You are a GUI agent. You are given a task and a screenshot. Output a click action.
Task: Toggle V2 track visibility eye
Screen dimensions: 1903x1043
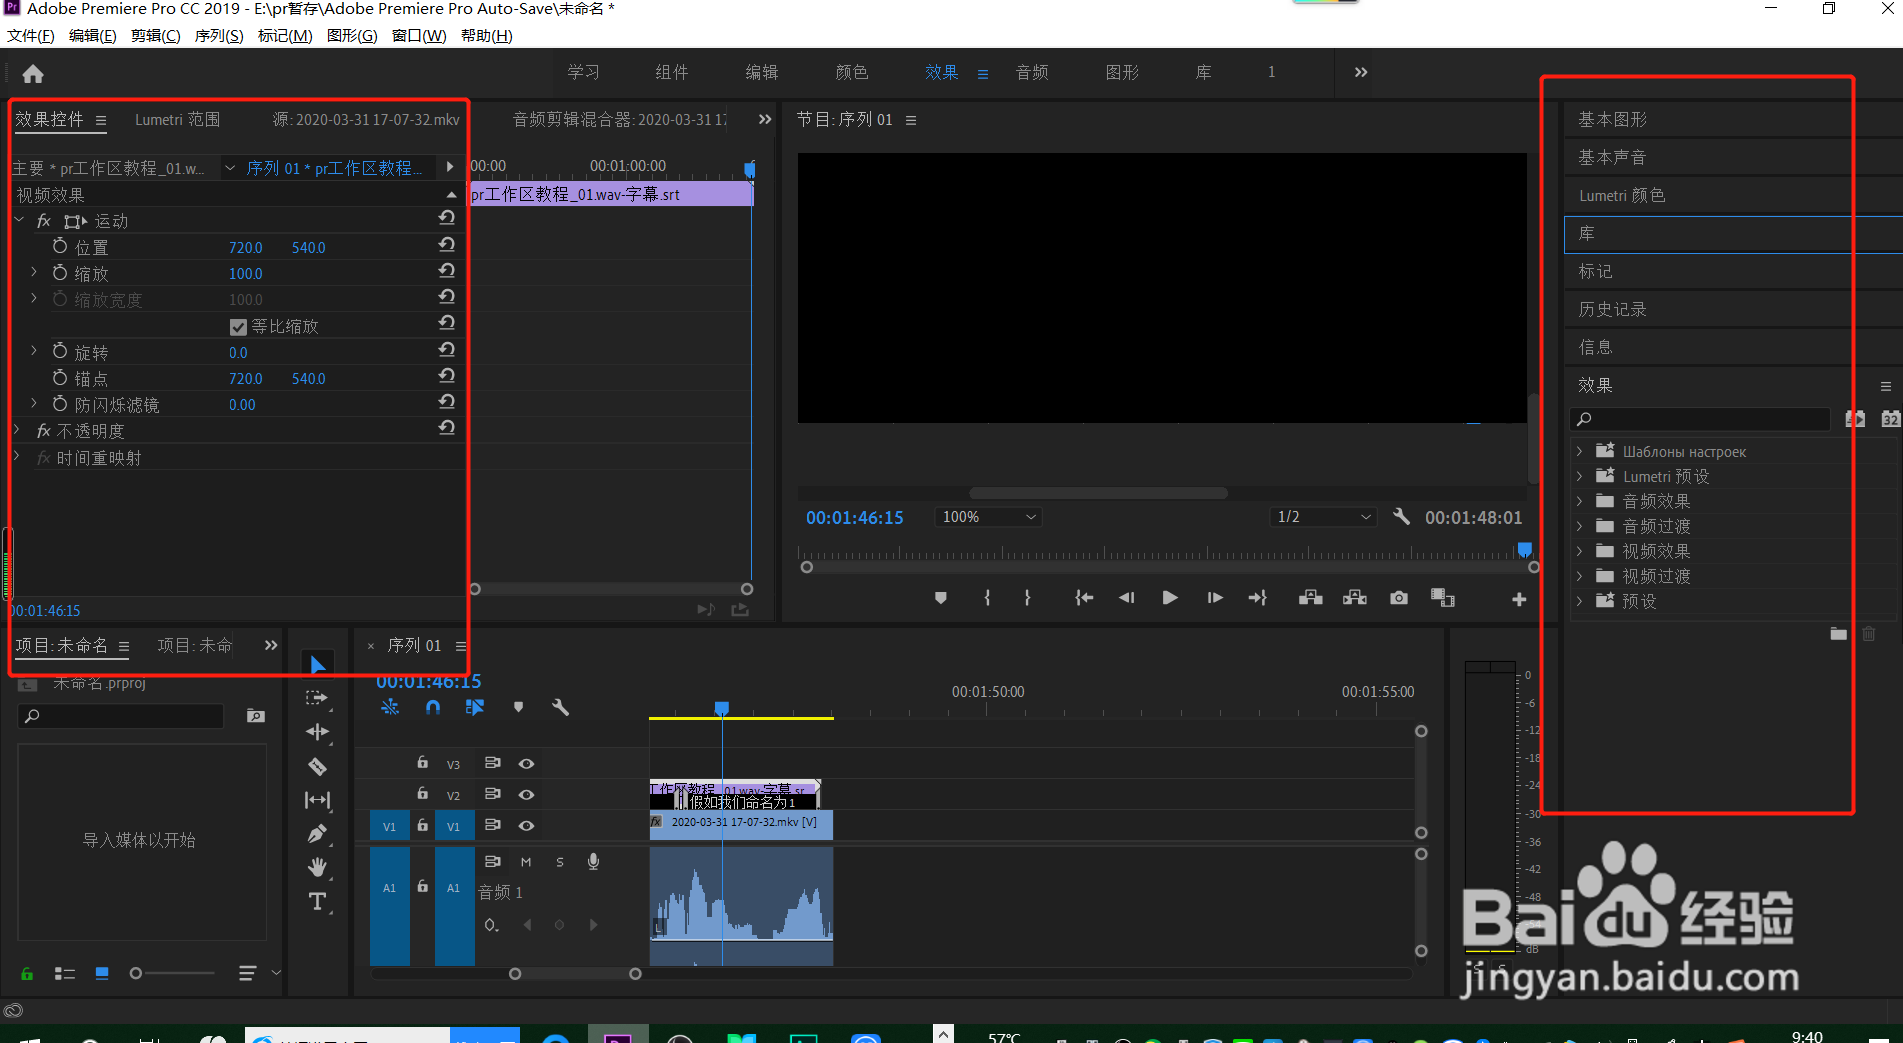tap(526, 794)
